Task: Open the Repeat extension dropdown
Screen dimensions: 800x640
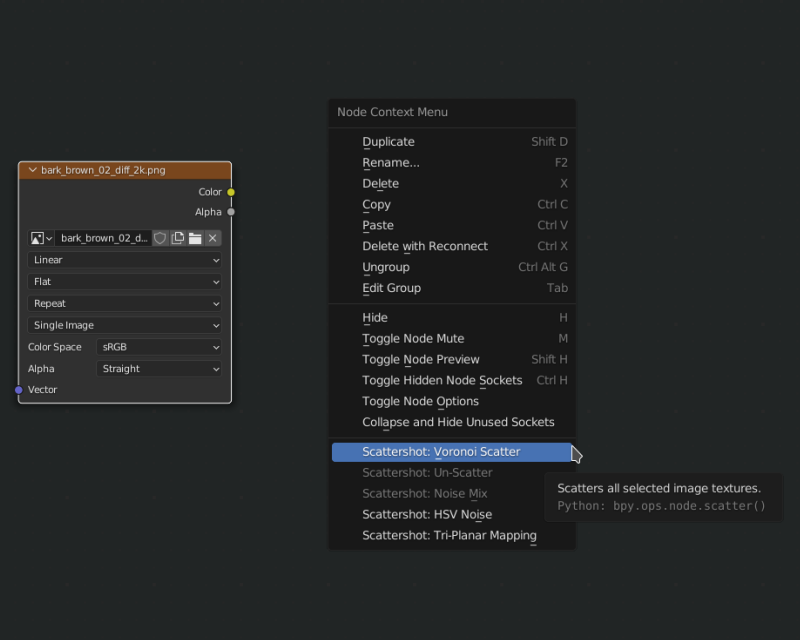Action: (125, 303)
